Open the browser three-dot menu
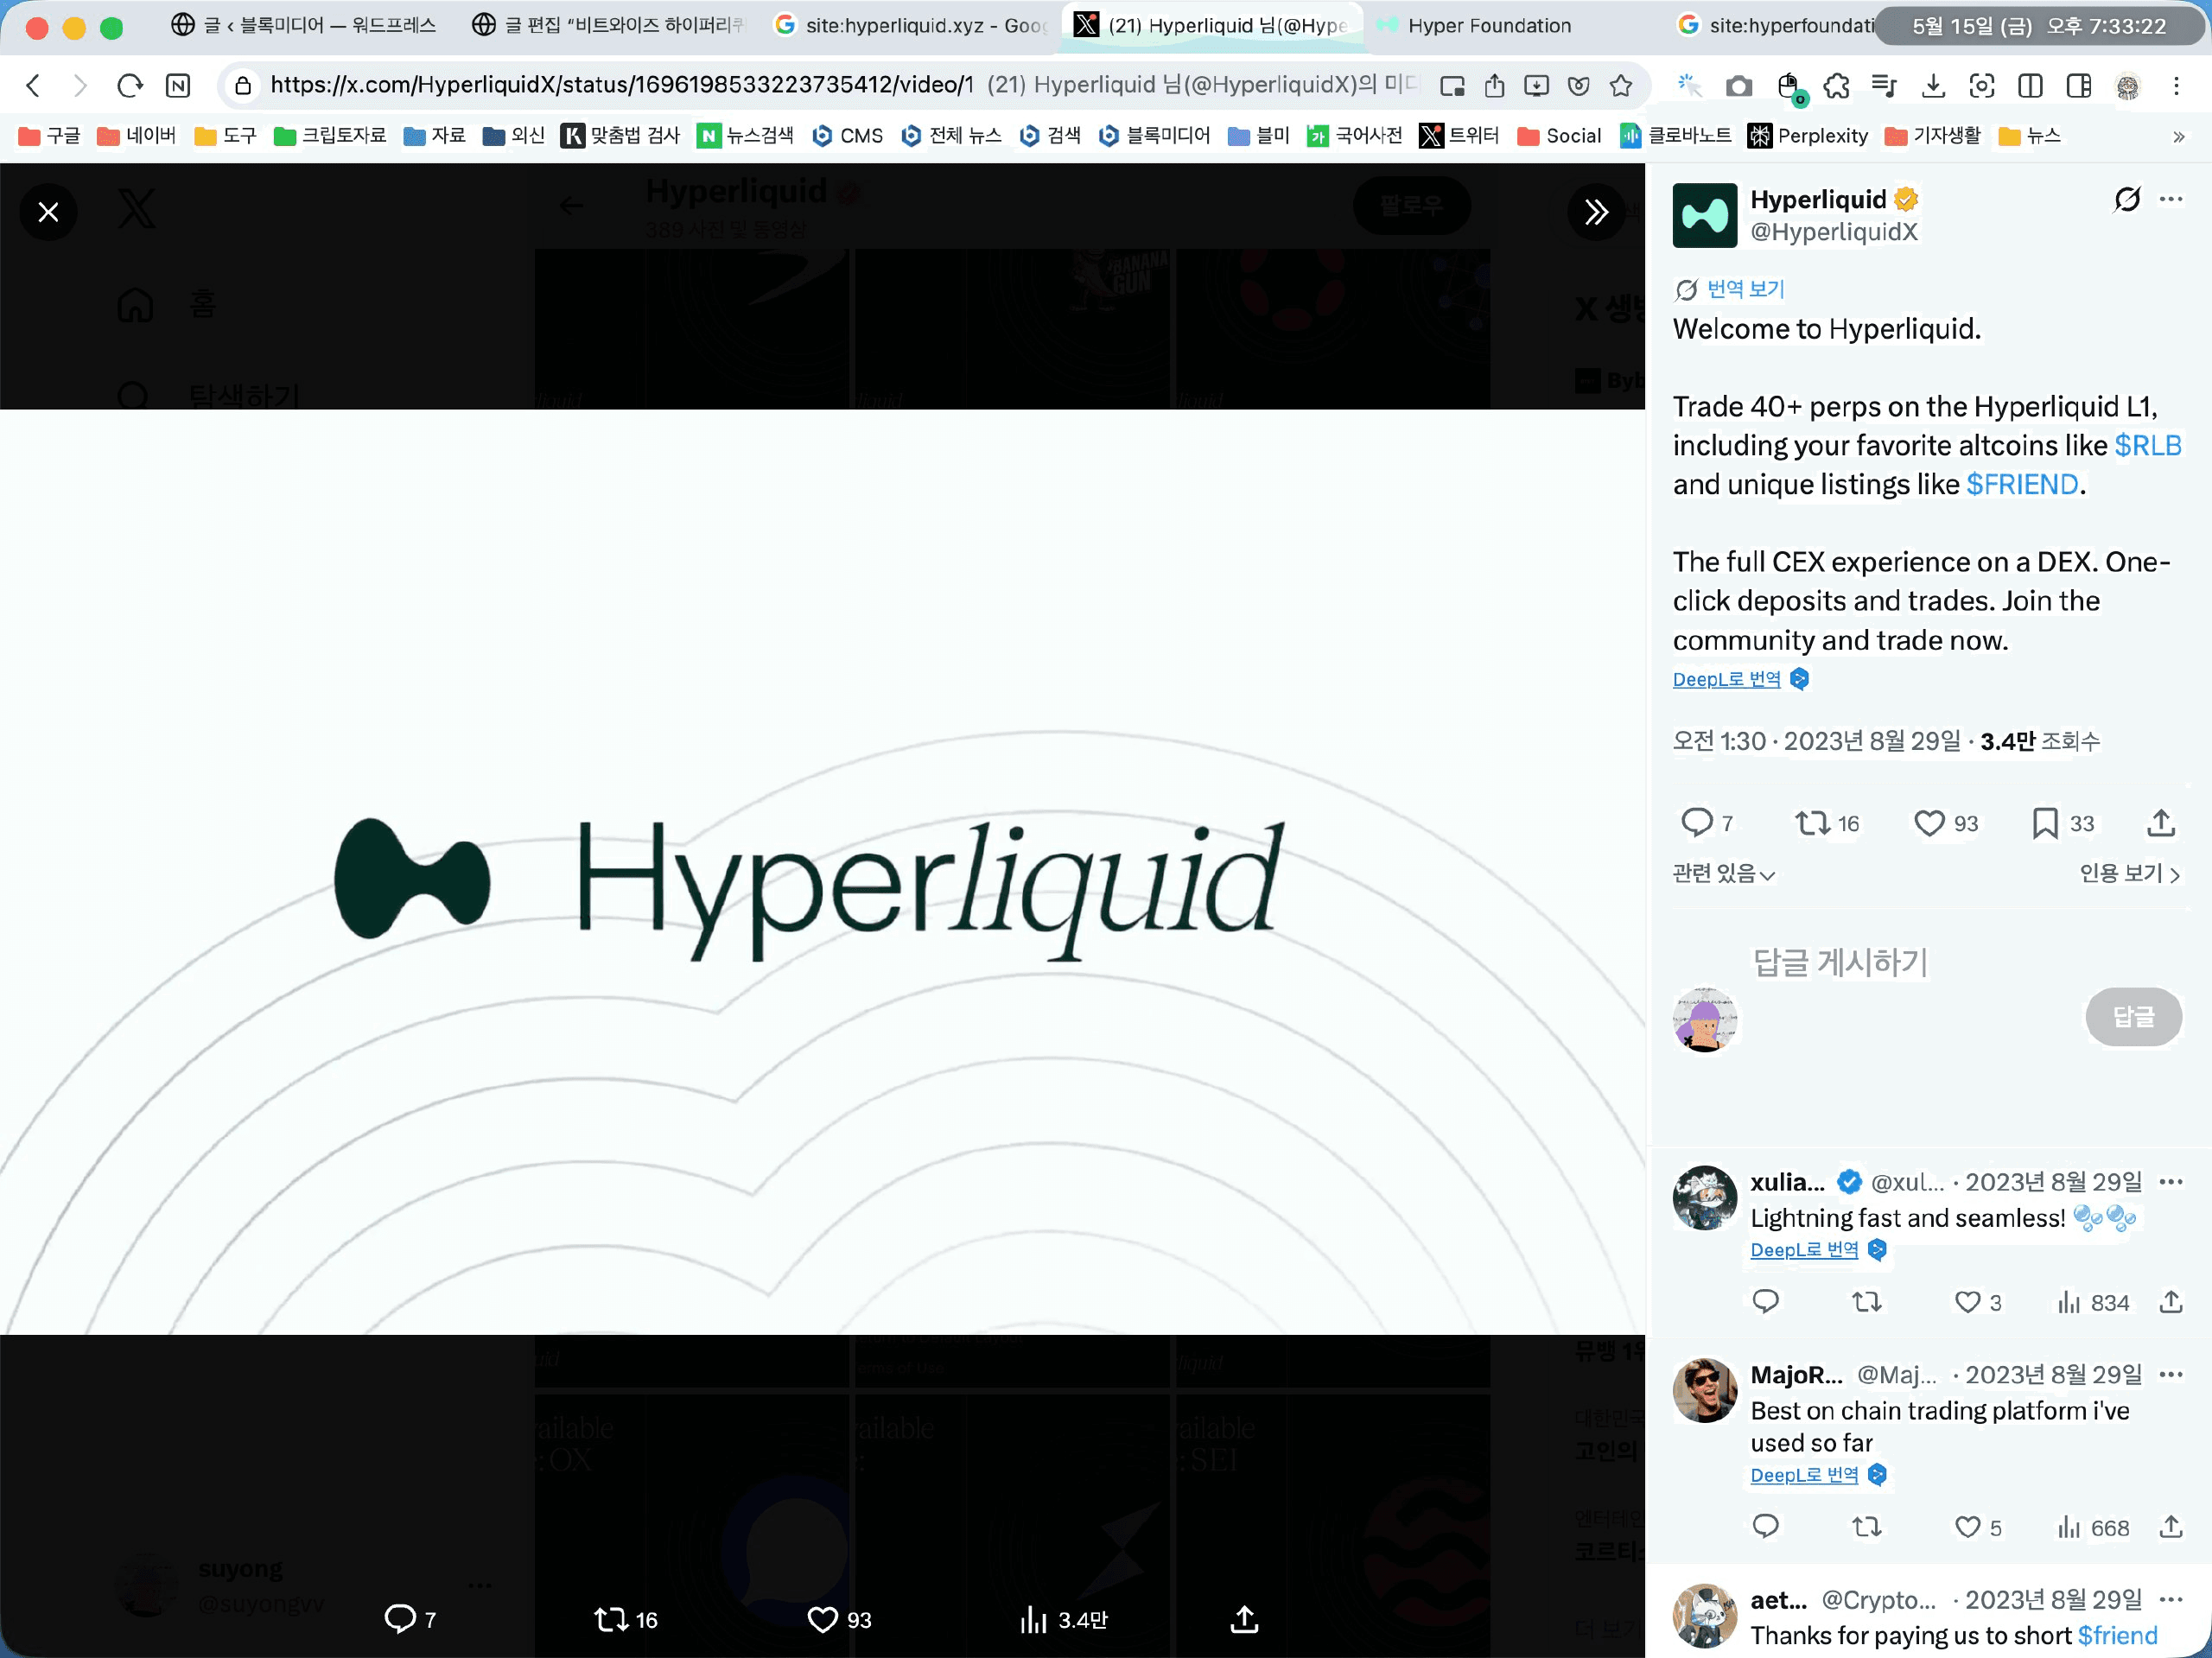2212x1658 pixels. tap(2176, 86)
